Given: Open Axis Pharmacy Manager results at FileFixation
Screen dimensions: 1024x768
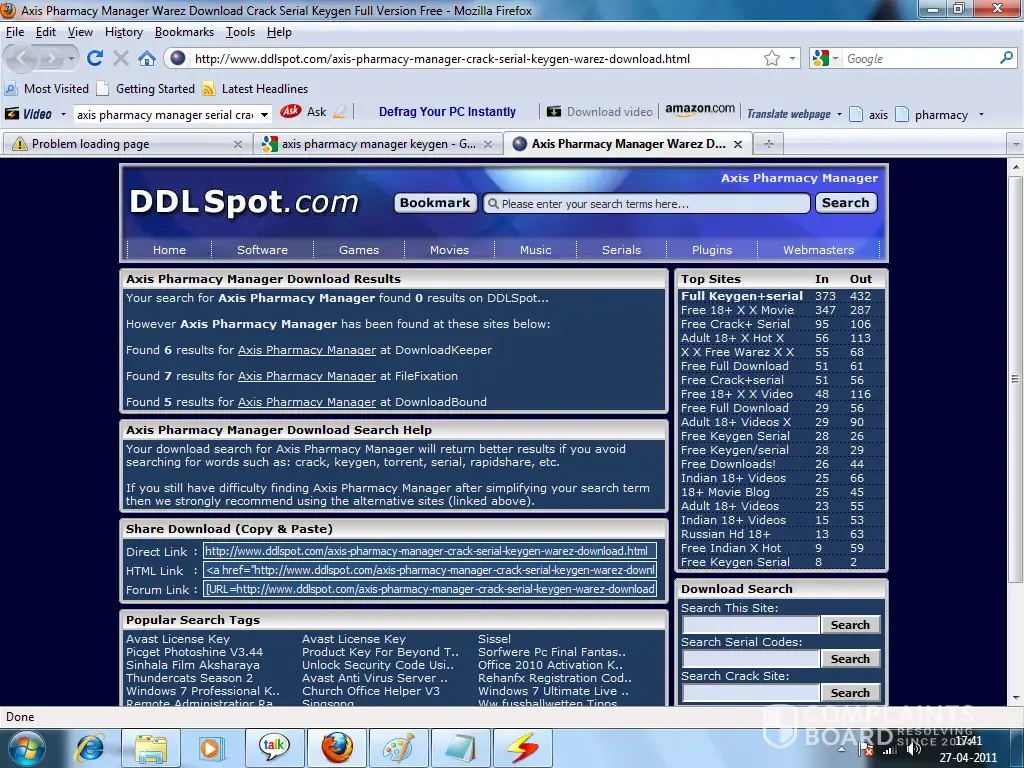Looking at the screenshot, I should click(307, 376).
